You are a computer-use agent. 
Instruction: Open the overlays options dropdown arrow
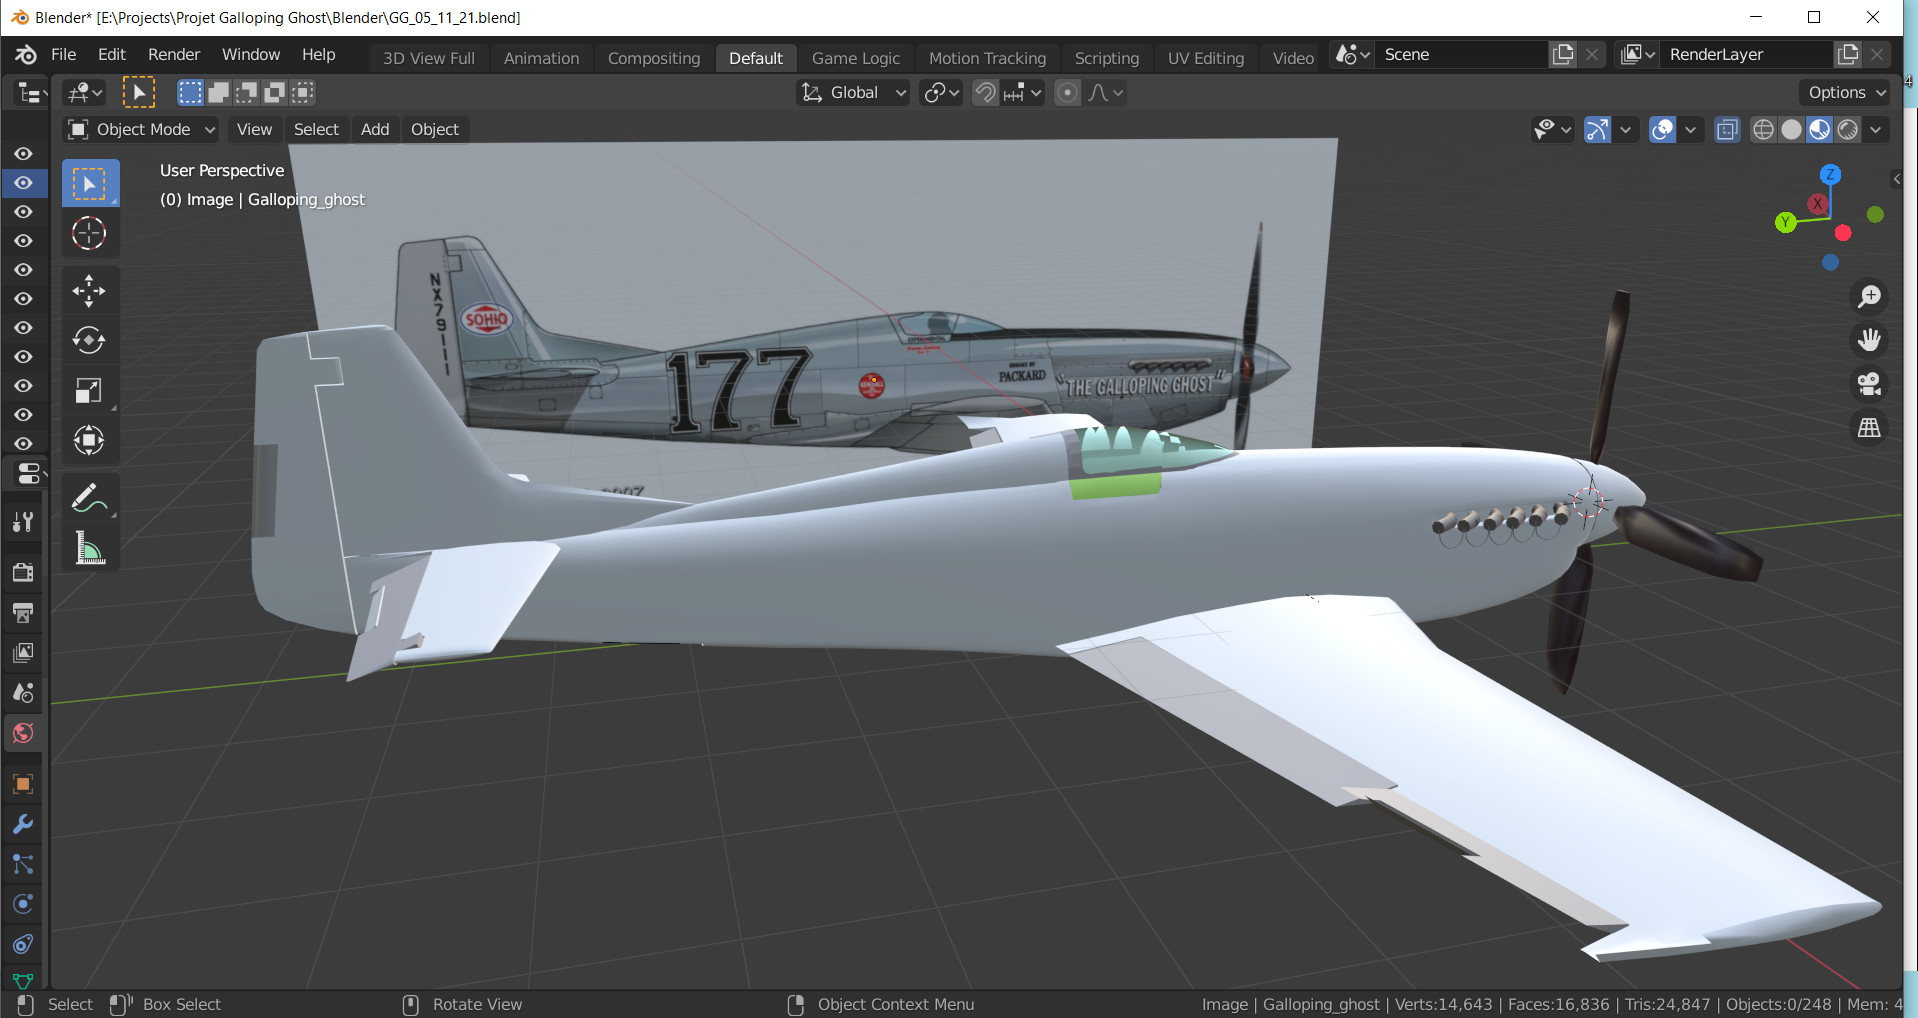point(1690,130)
